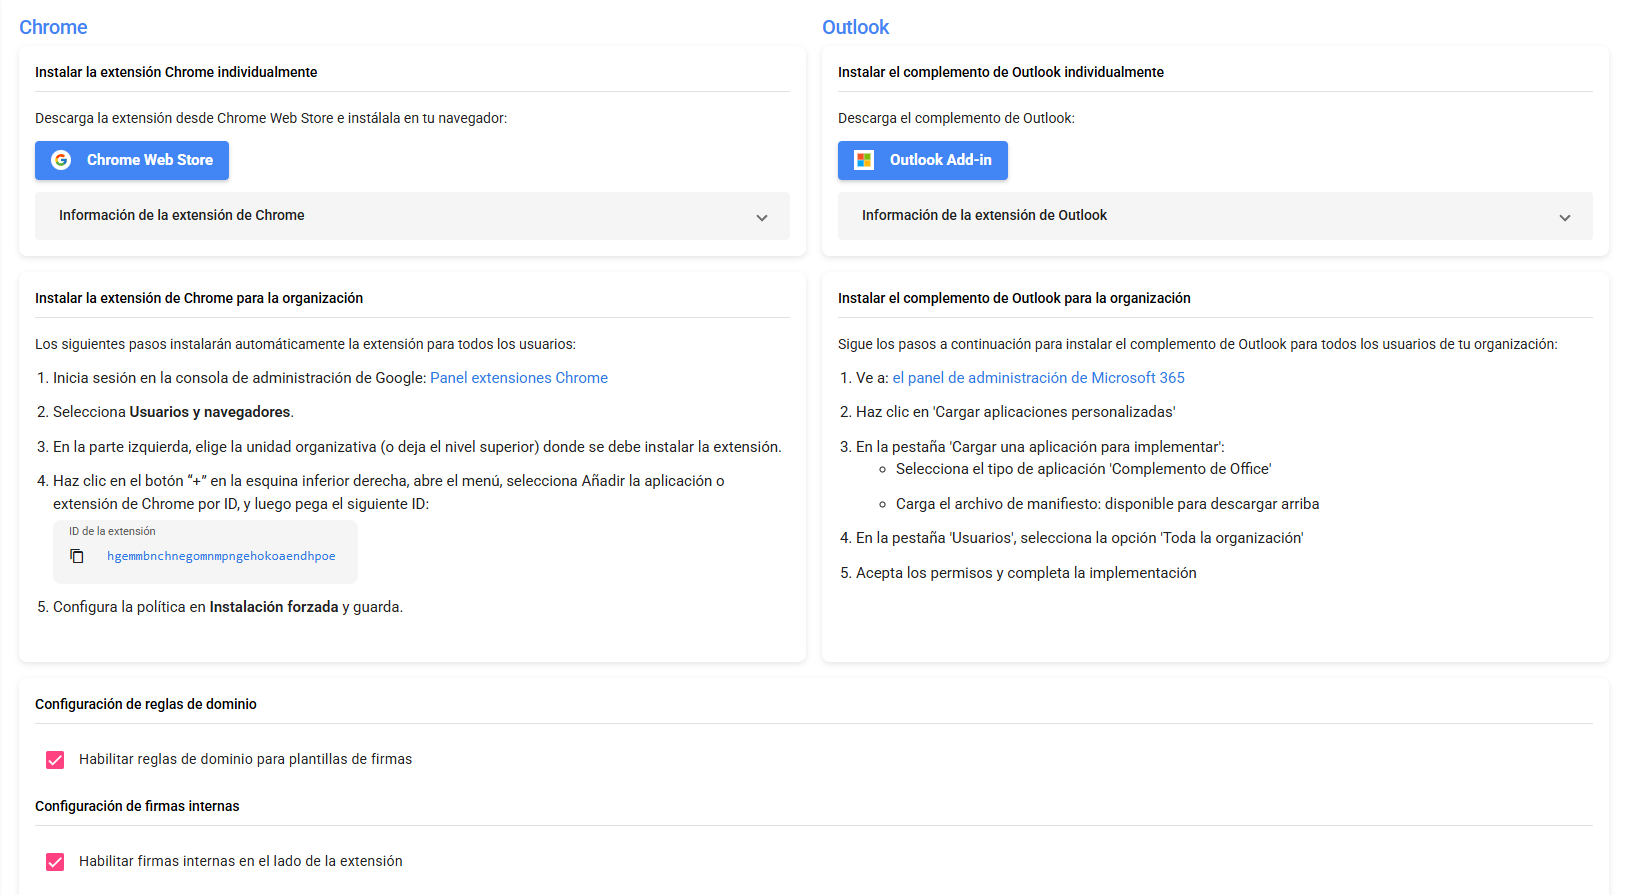The height and width of the screenshot is (895, 1629).
Task: Expand Información de la extensión de Outlook chevron
Action: pos(1565,217)
